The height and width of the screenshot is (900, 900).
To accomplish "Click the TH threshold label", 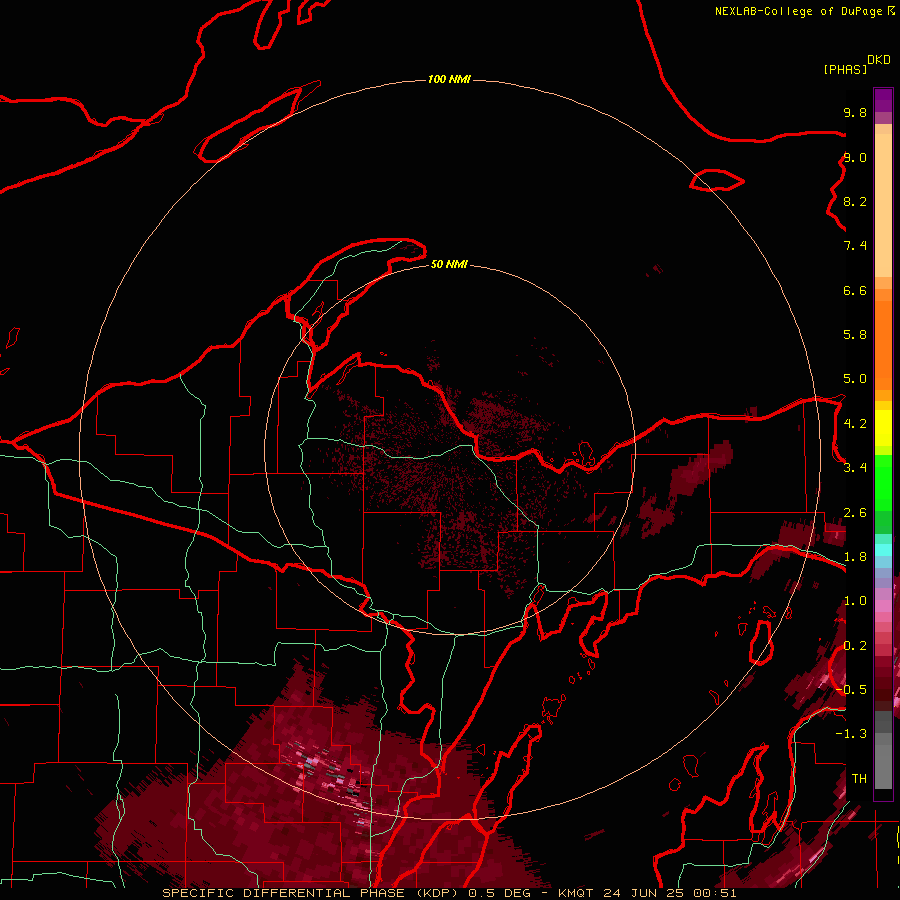I will pyautogui.click(x=859, y=779).
